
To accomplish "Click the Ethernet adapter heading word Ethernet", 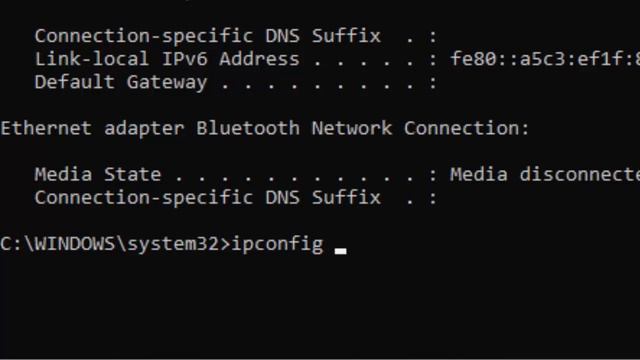I will click(46, 129).
